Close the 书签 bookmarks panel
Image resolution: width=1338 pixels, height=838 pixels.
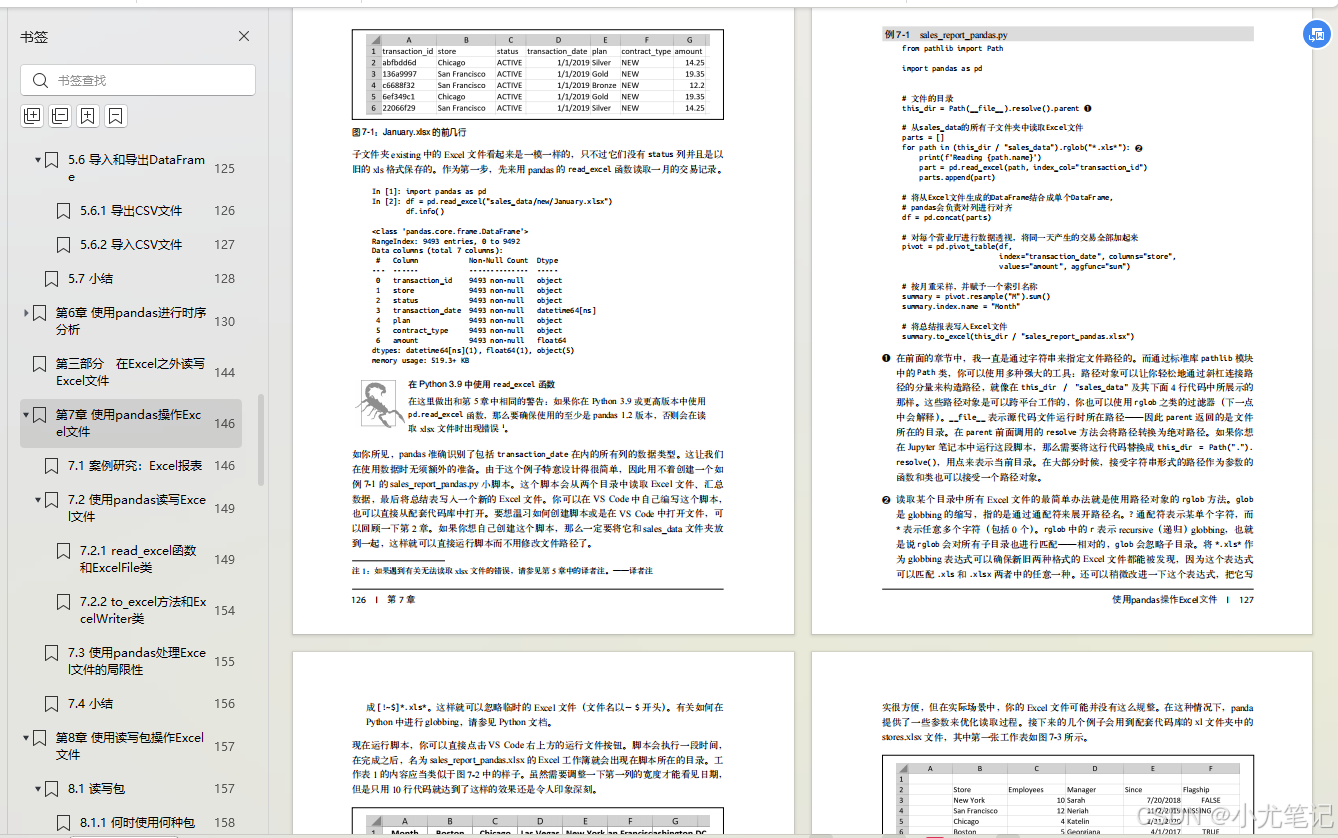[x=244, y=36]
